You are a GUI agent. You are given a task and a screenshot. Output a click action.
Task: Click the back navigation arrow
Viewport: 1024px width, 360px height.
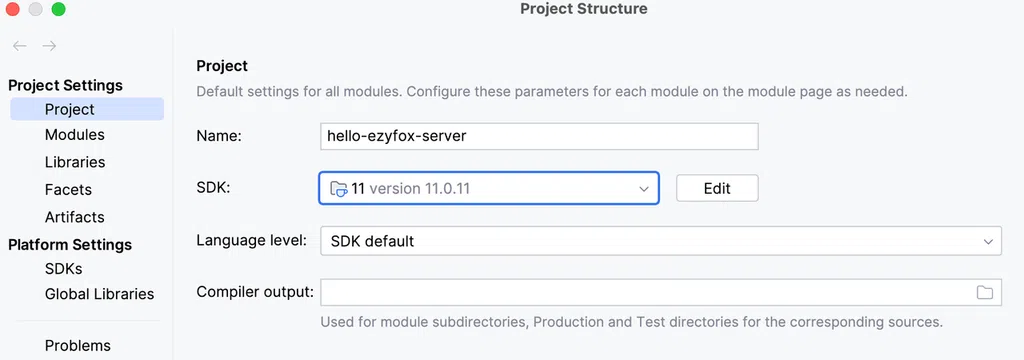point(20,46)
